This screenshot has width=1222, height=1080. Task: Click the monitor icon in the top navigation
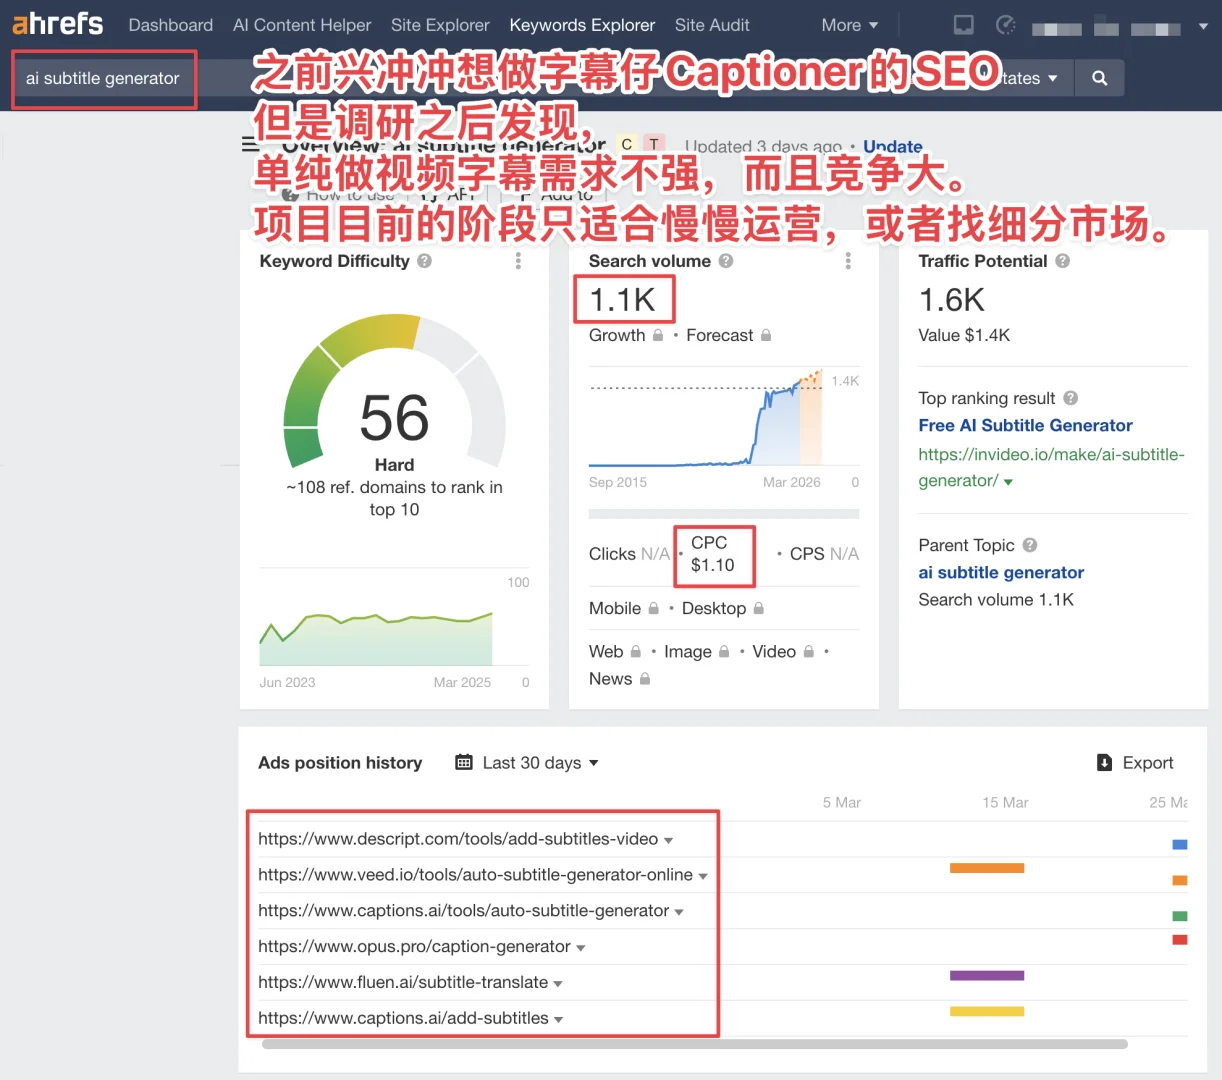tap(962, 24)
